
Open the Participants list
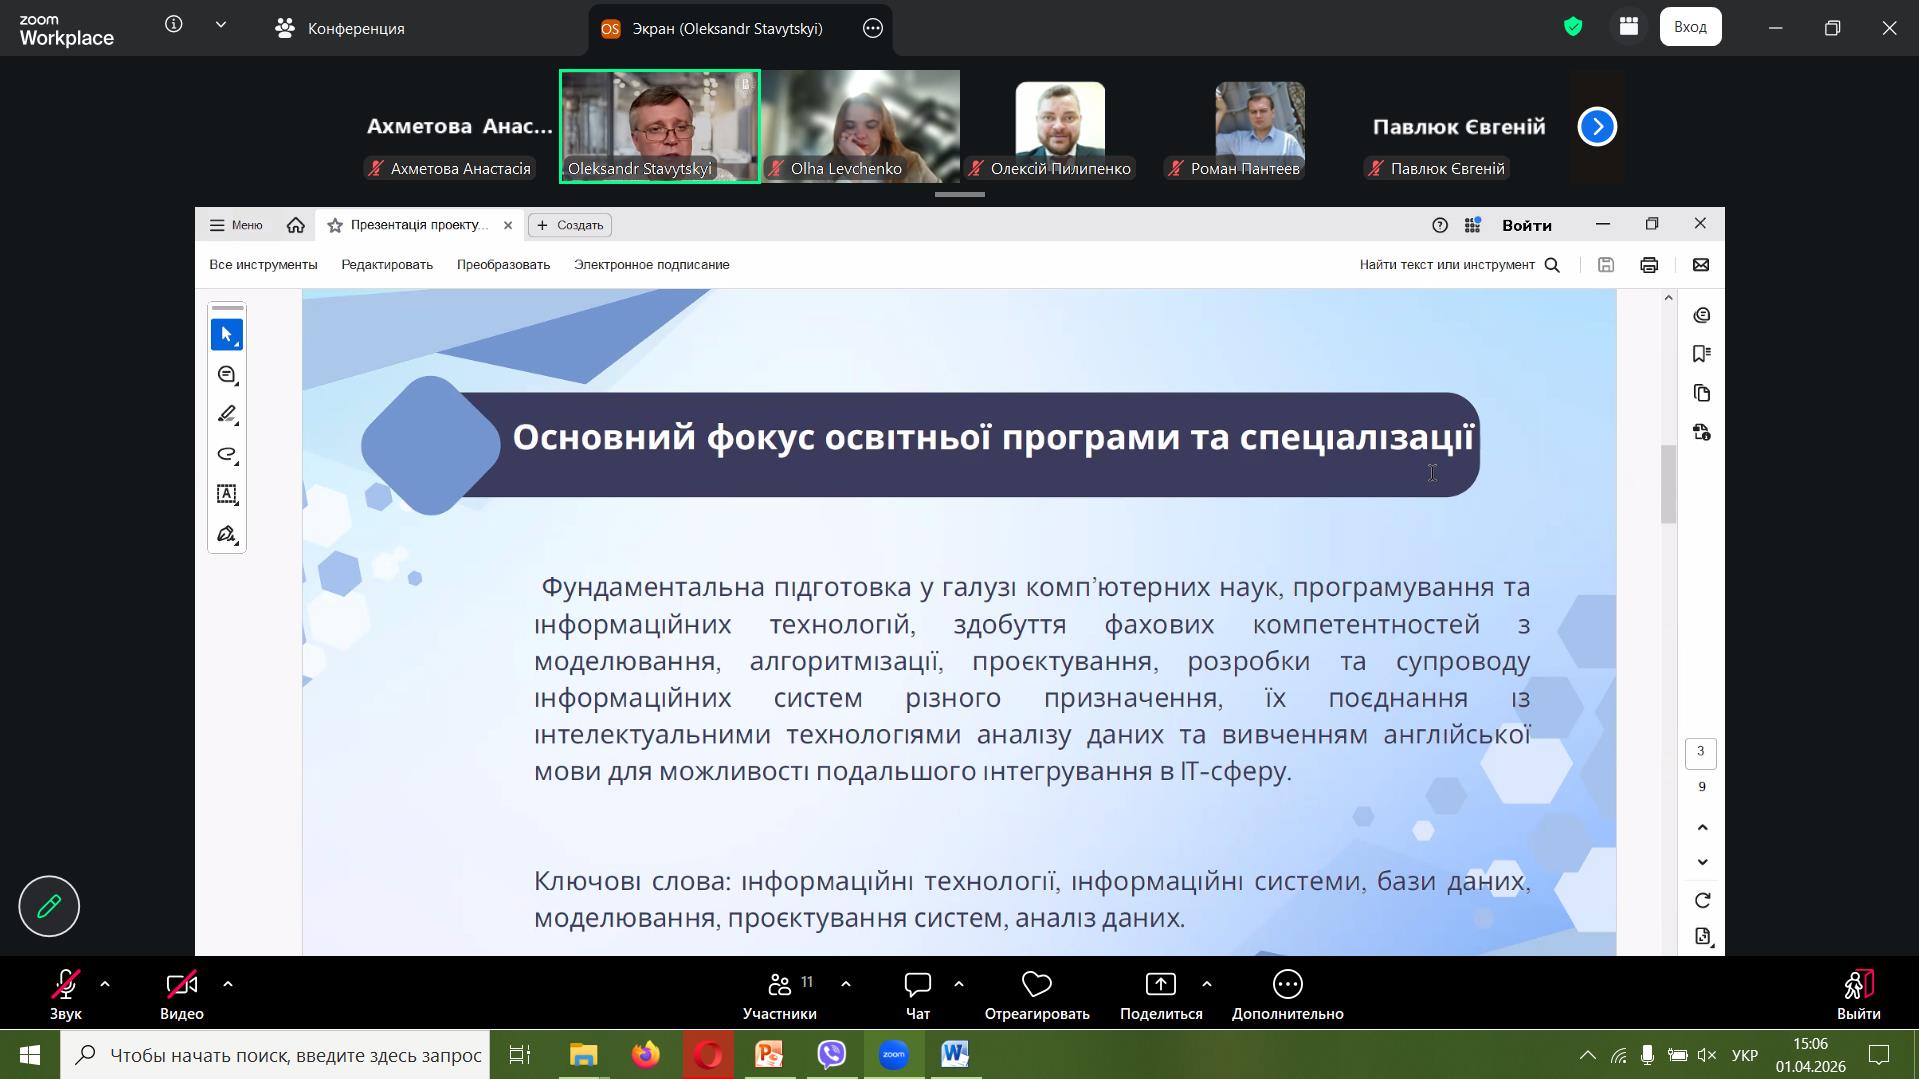click(780, 986)
